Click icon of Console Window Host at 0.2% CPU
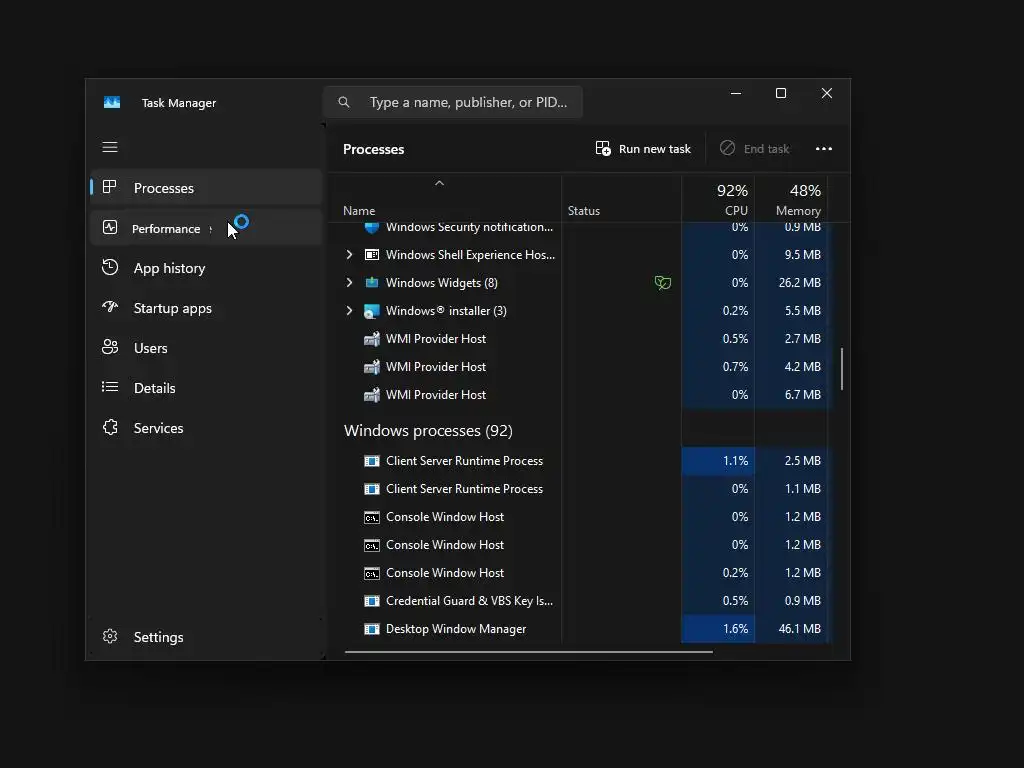The image size is (1024, 768). (372, 573)
